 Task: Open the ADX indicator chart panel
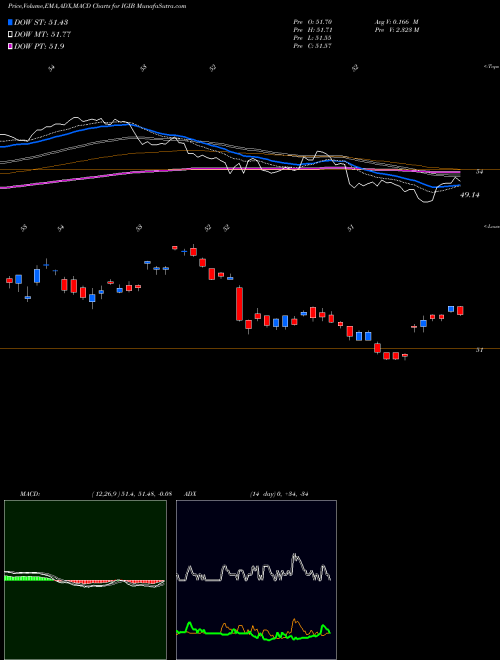(x=256, y=580)
